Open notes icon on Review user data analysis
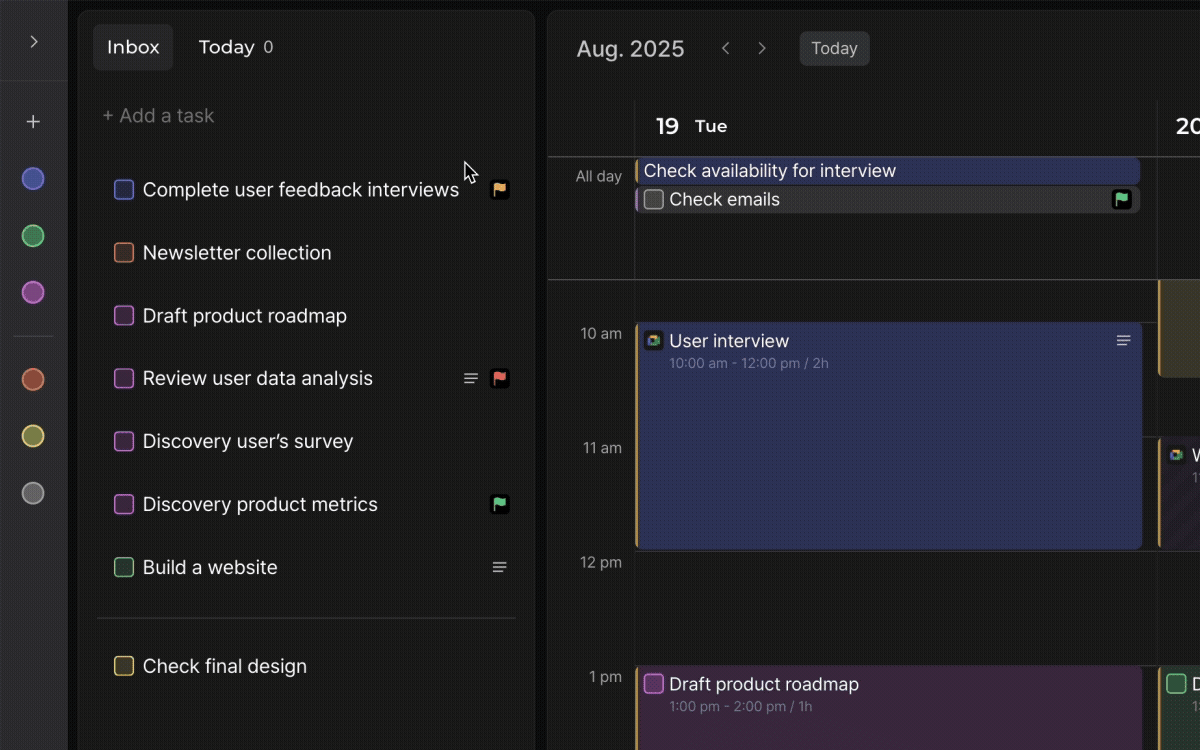The image size is (1200, 750). click(x=471, y=379)
